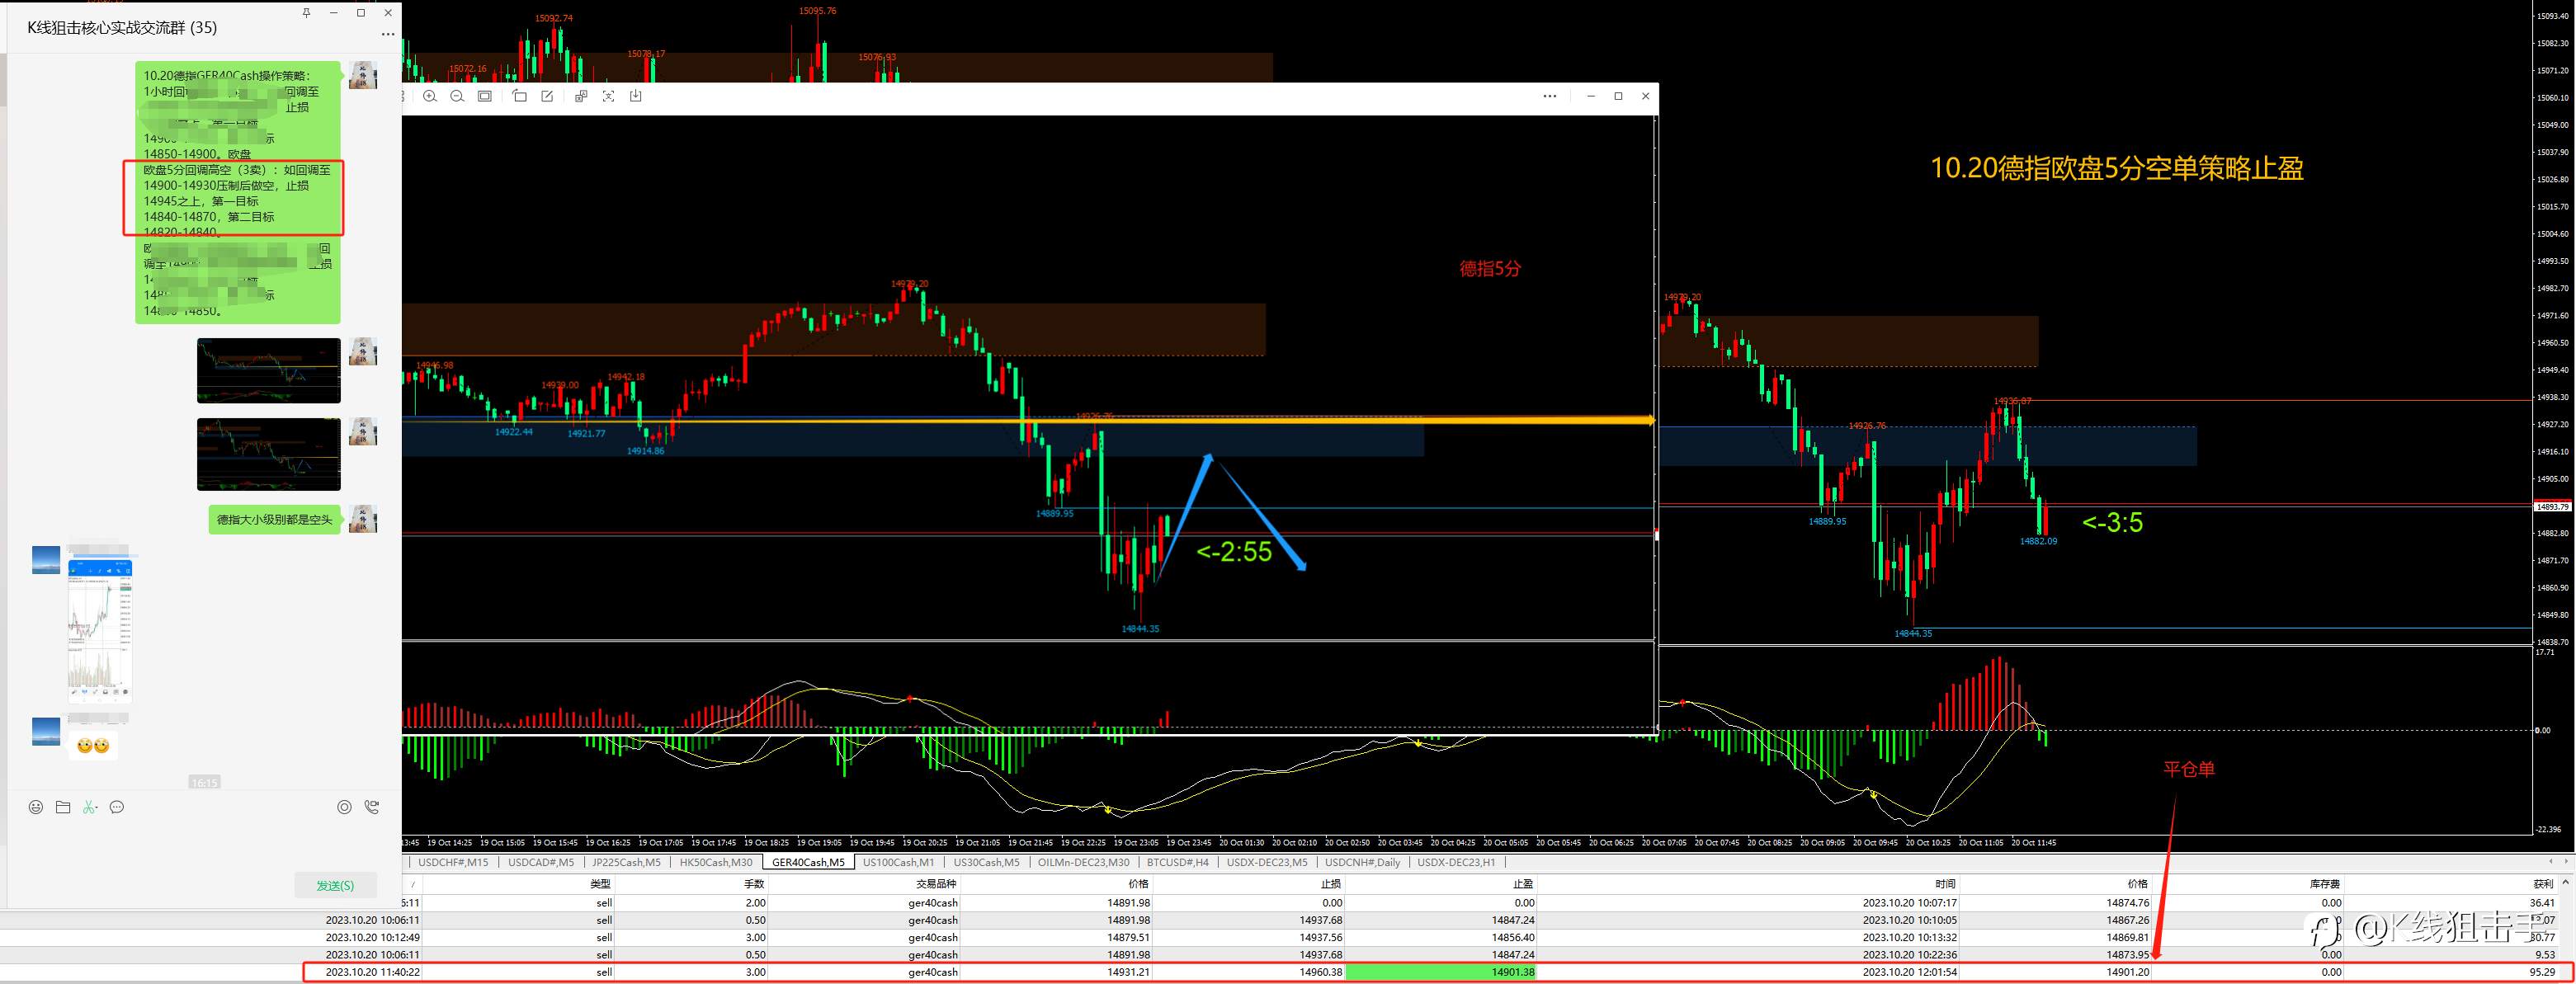Click the profit value 95.29
2576x984 pixels.
point(2541,972)
